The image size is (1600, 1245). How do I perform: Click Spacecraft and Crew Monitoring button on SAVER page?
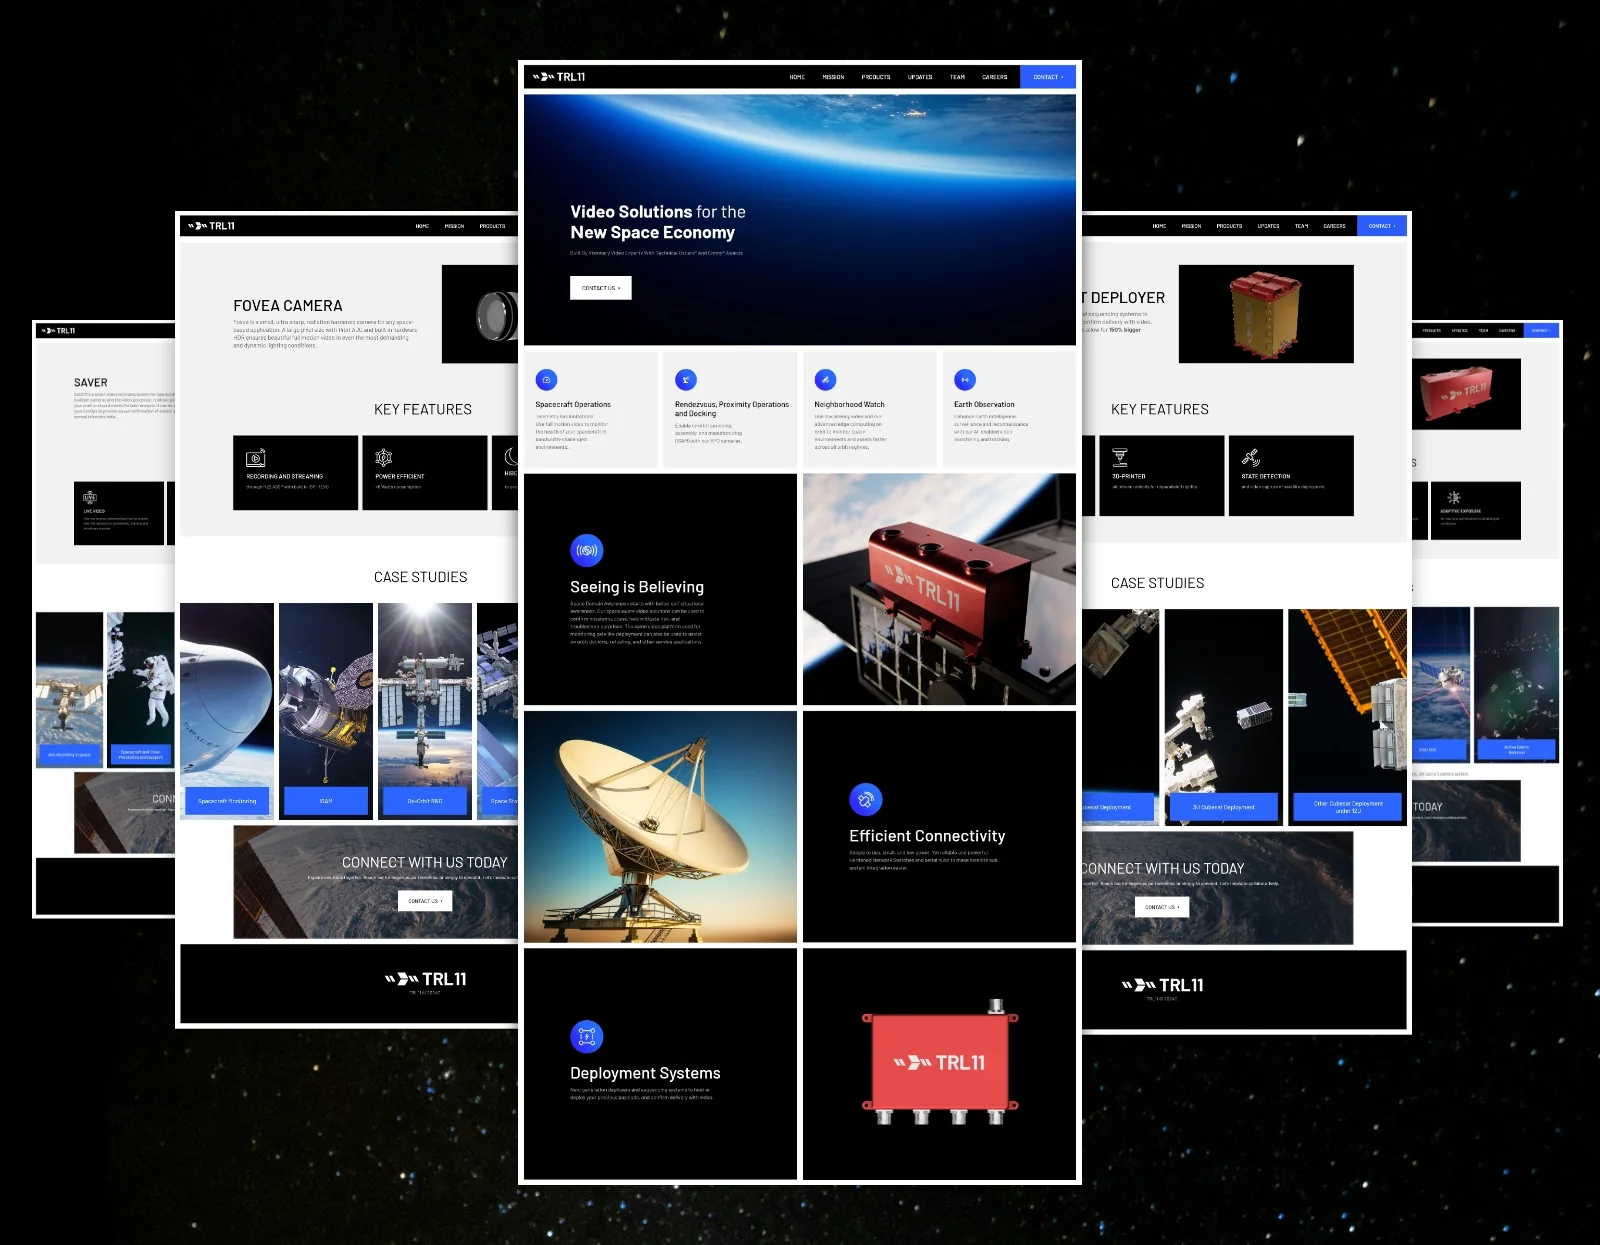[140, 754]
